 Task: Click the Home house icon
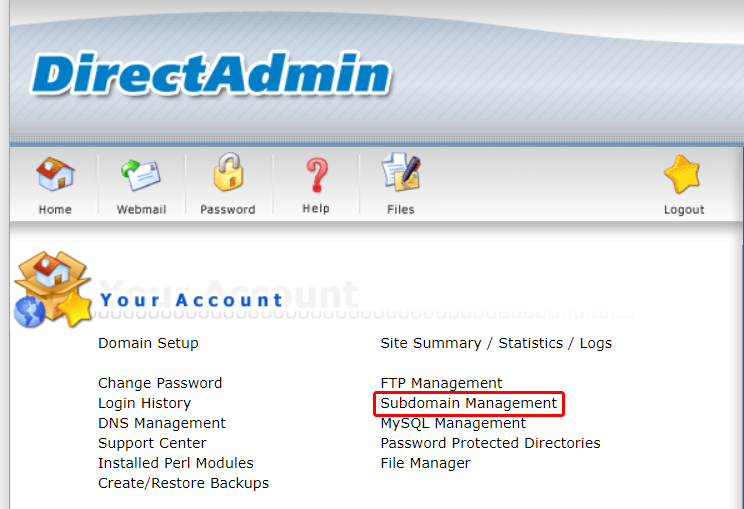pyautogui.click(x=55, y=177)
